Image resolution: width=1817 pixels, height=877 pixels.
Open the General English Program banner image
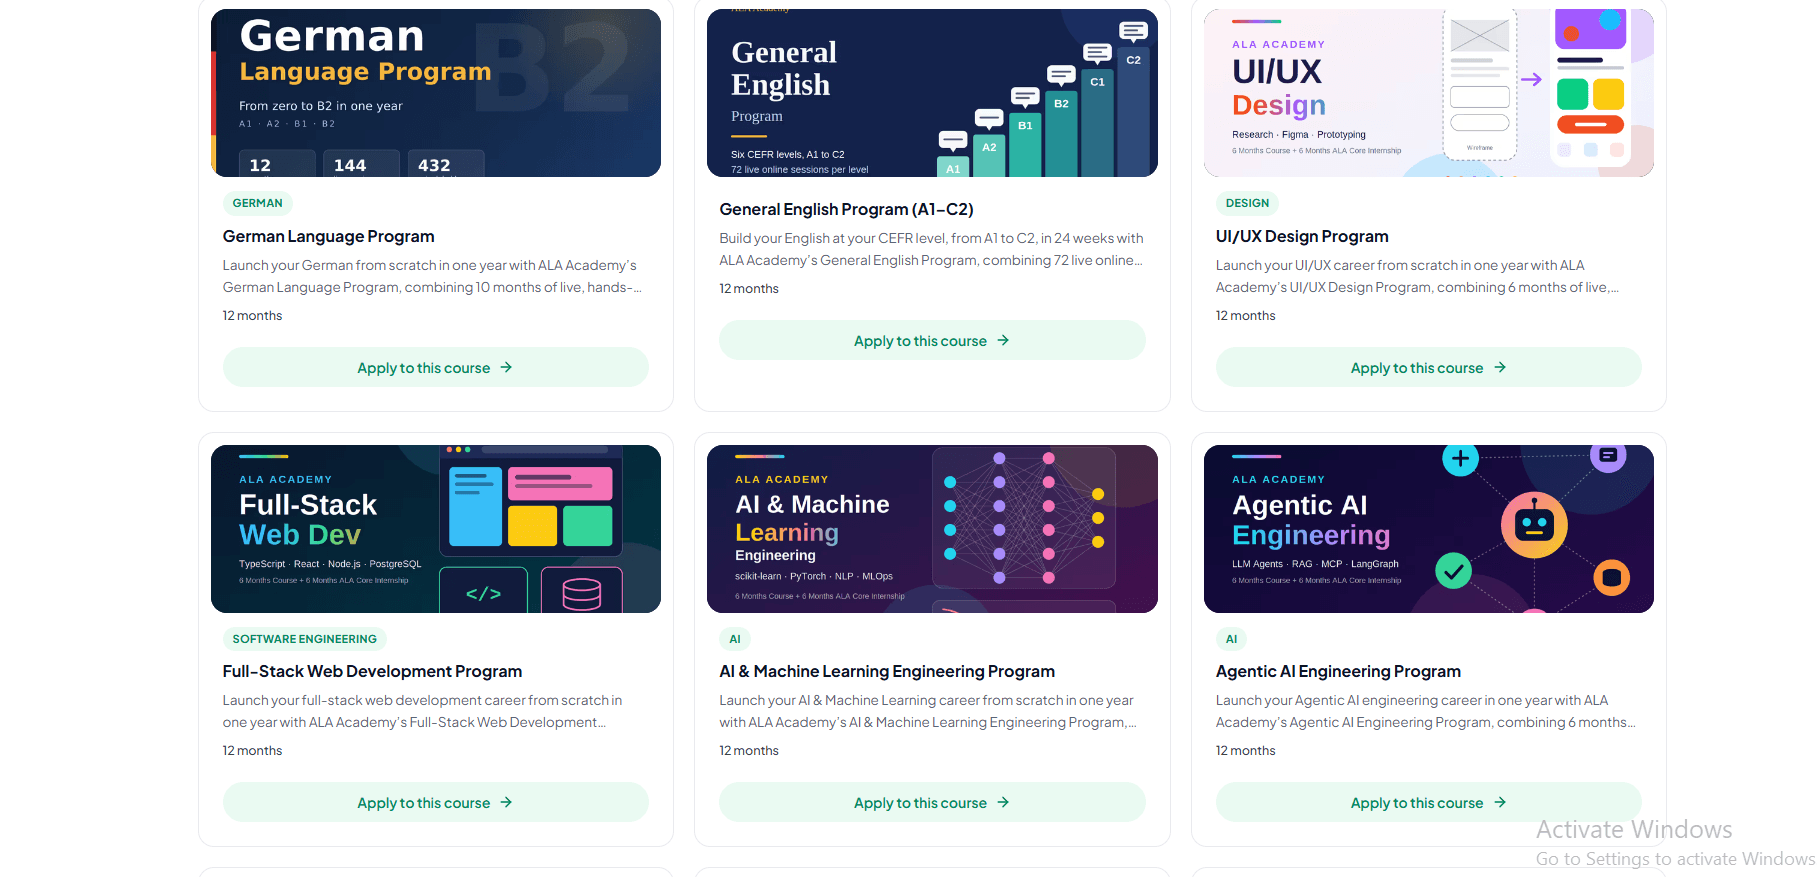point(932,93)
